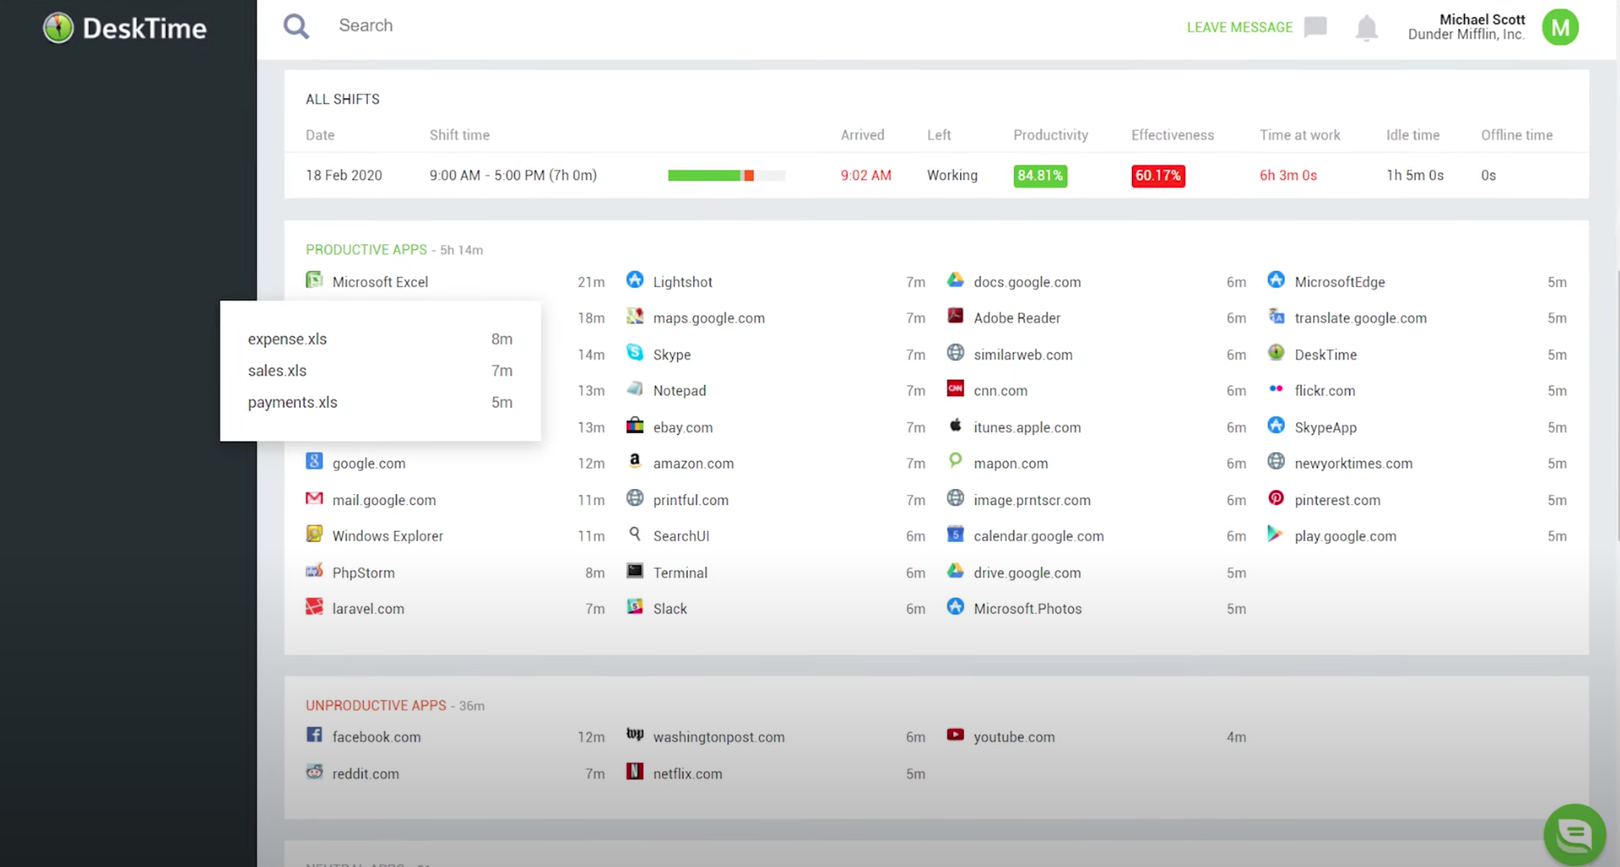Click LEAVE MESSAGE link
Image resolution: width=1620 pixels, height=867 pixels.
(1239, 27)
